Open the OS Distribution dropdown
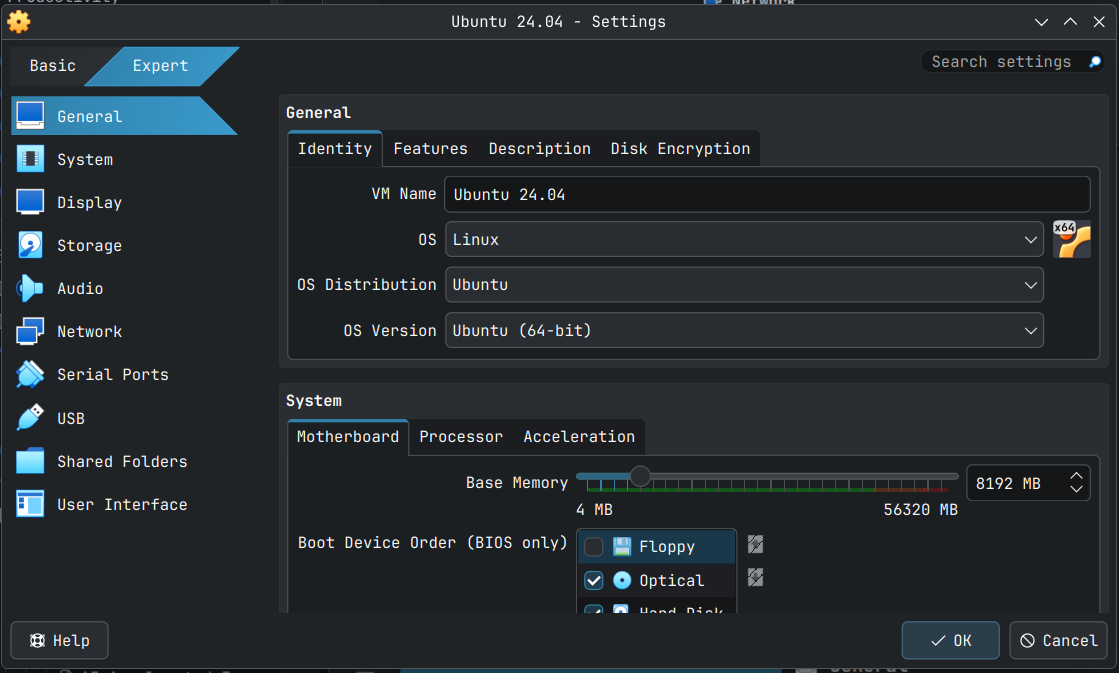This screenshot has height=673, width=1119. click(744, 285)
